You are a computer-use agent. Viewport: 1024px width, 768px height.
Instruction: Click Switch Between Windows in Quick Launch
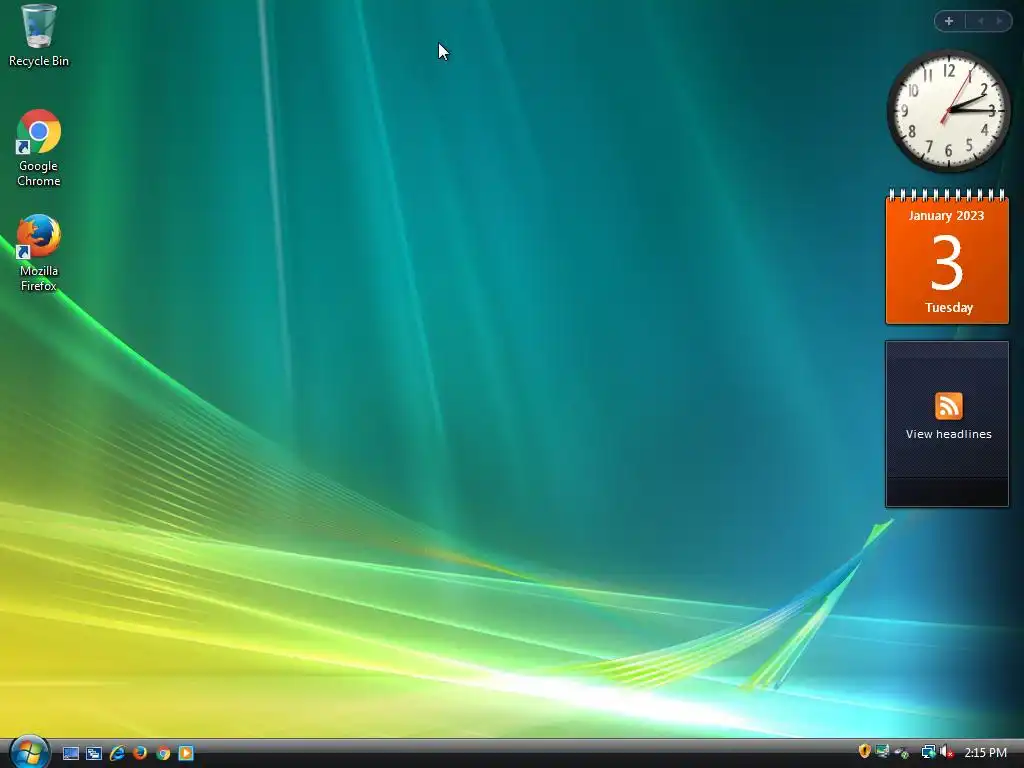pyautogui.click(x=94, y=753)
